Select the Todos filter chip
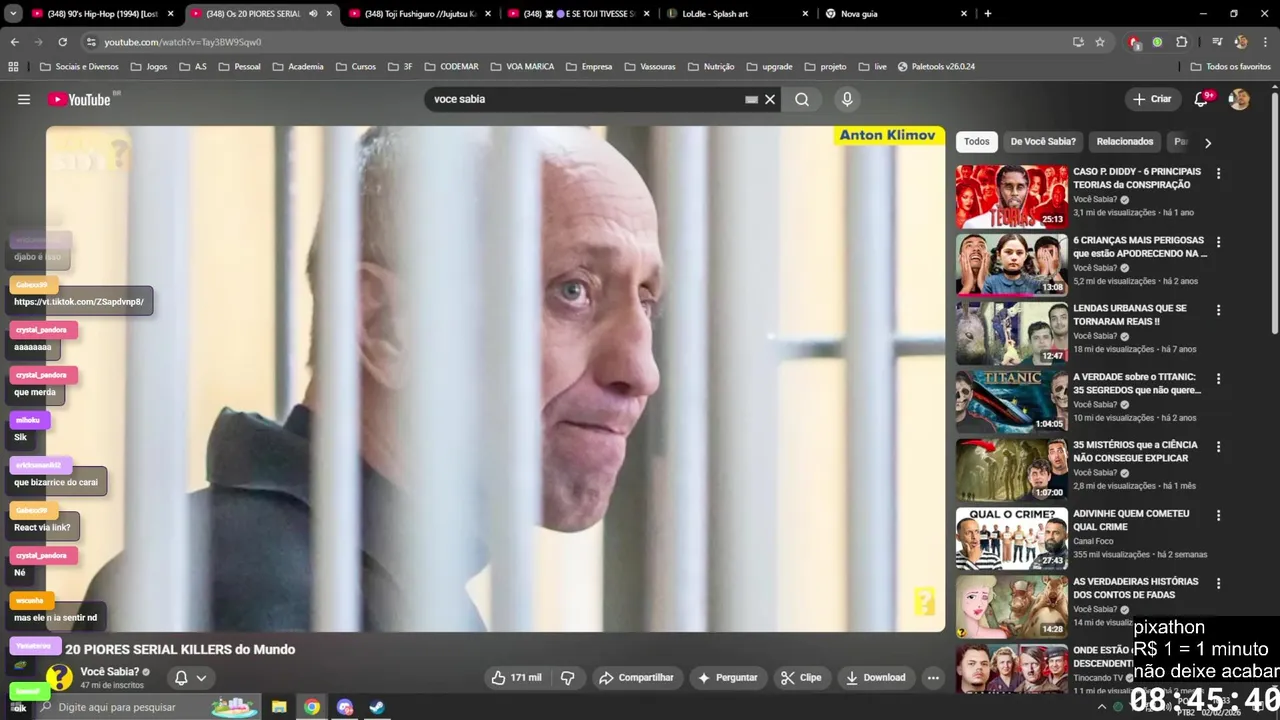This screenshot has width=1280, height=720. 977,142
